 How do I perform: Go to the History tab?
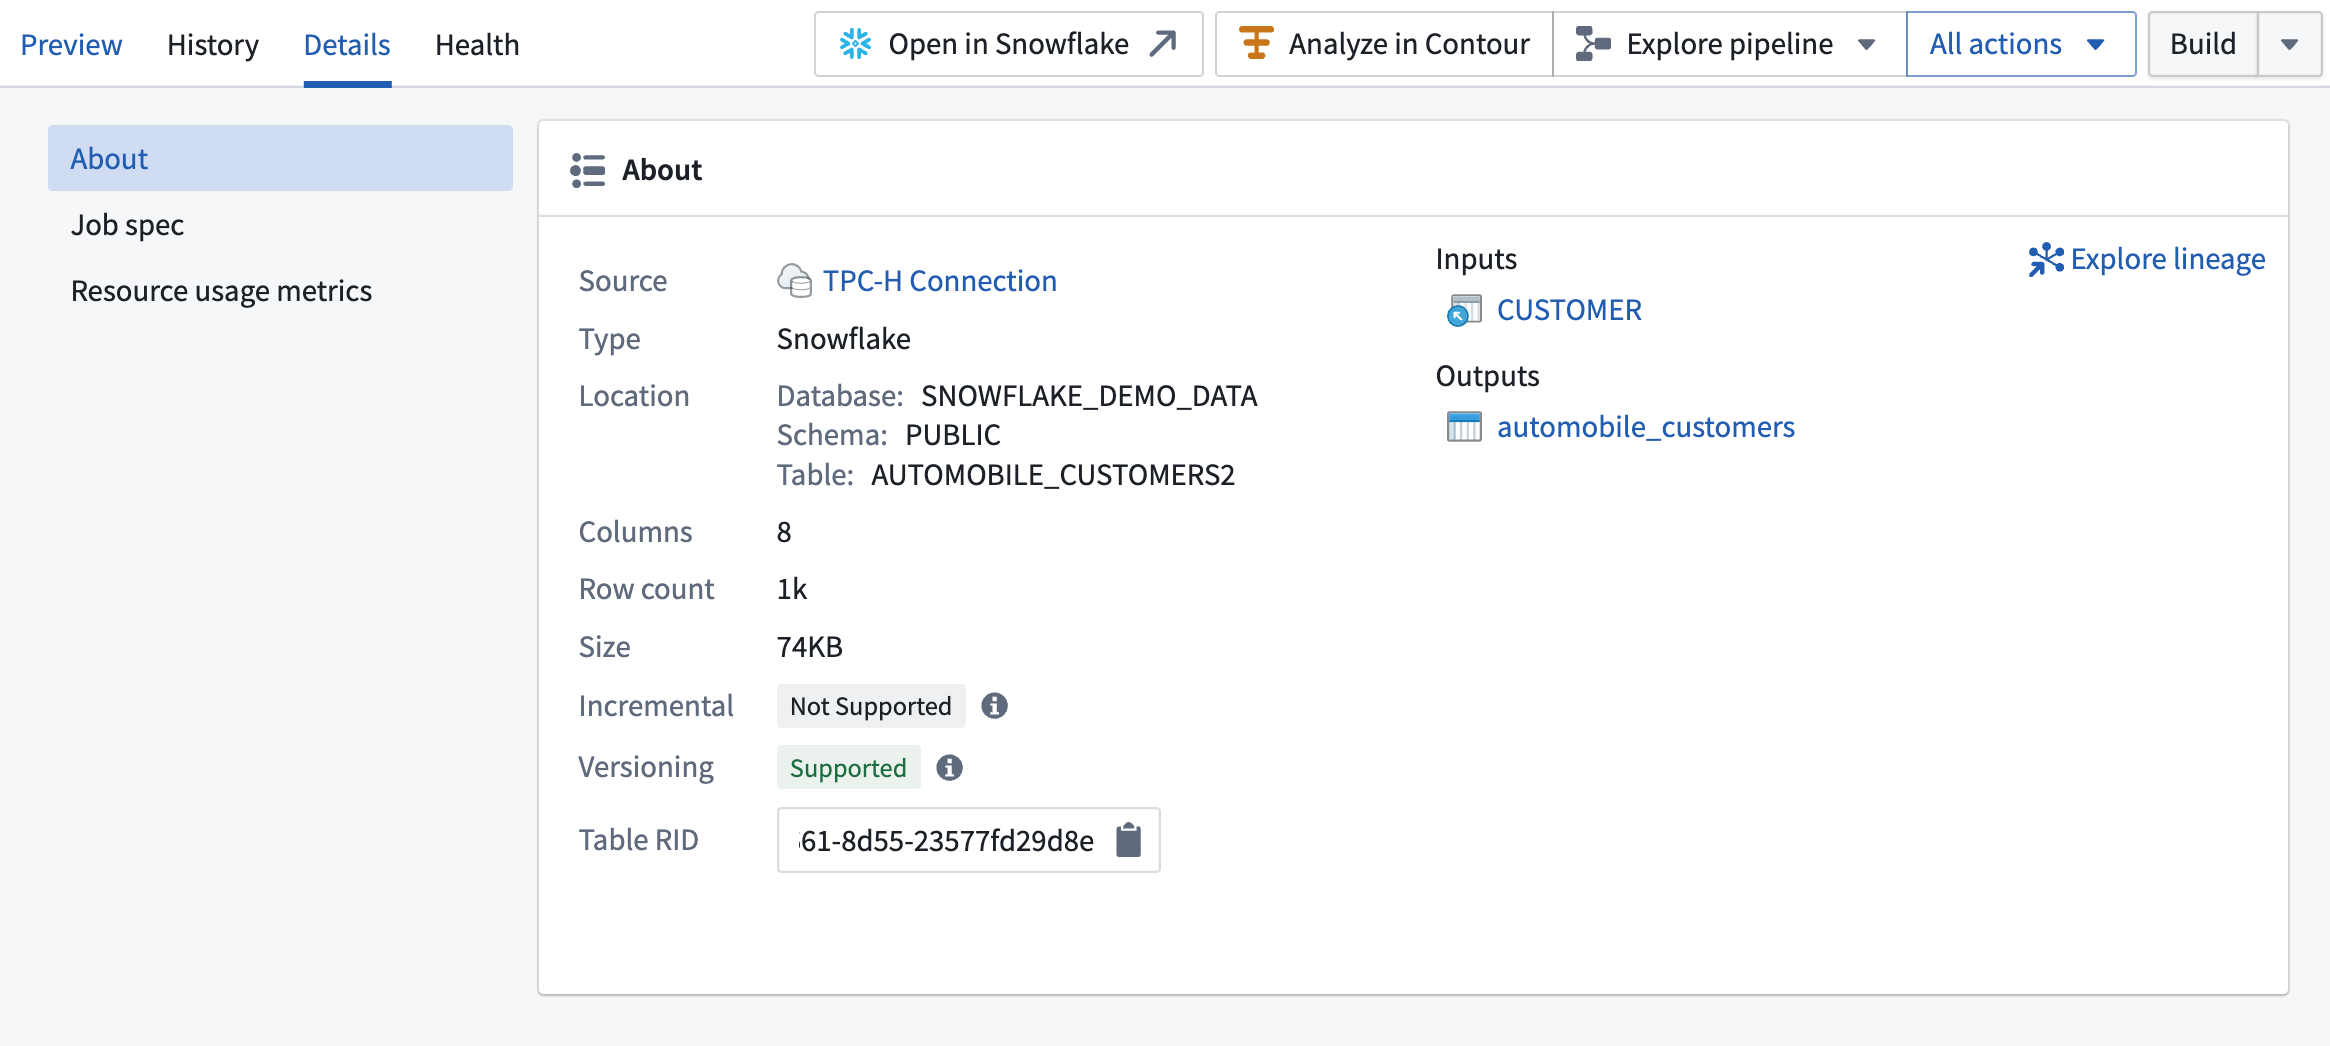213,45
